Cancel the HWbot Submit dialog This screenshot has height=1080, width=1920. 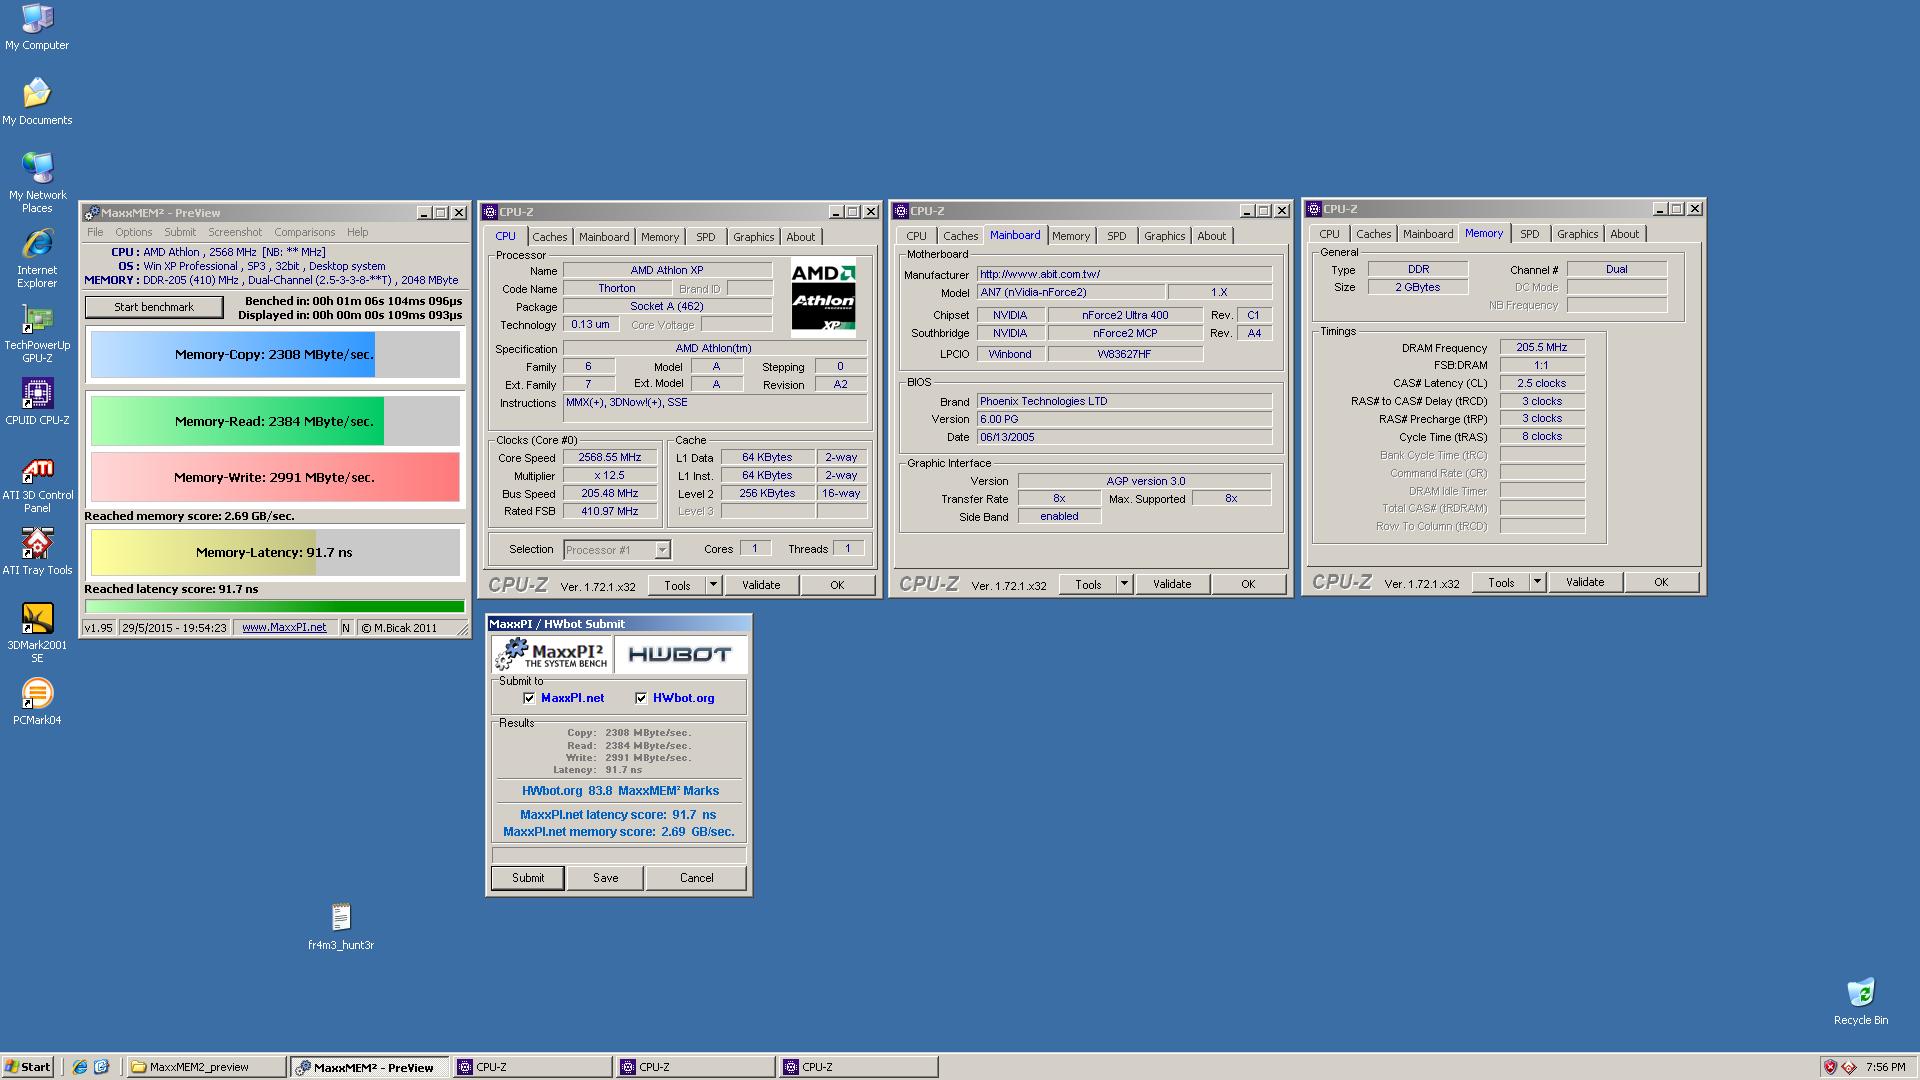click(696, 878)
